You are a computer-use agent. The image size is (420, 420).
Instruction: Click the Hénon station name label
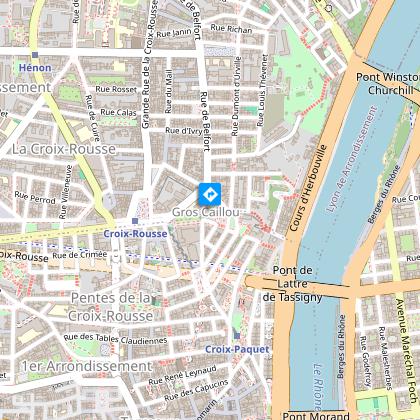[x=35, y=68]
